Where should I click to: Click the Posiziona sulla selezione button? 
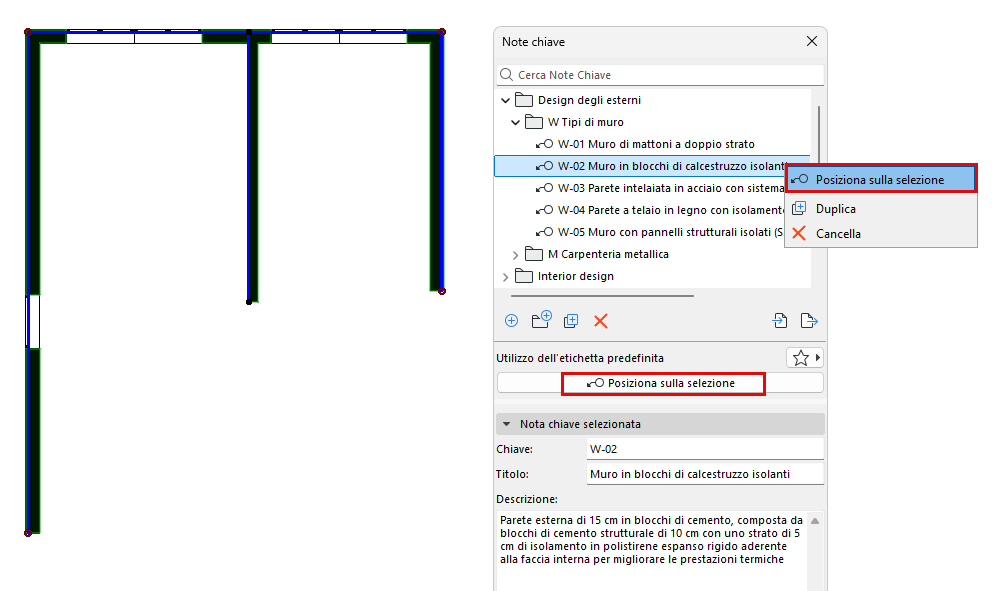click(661, 383)
